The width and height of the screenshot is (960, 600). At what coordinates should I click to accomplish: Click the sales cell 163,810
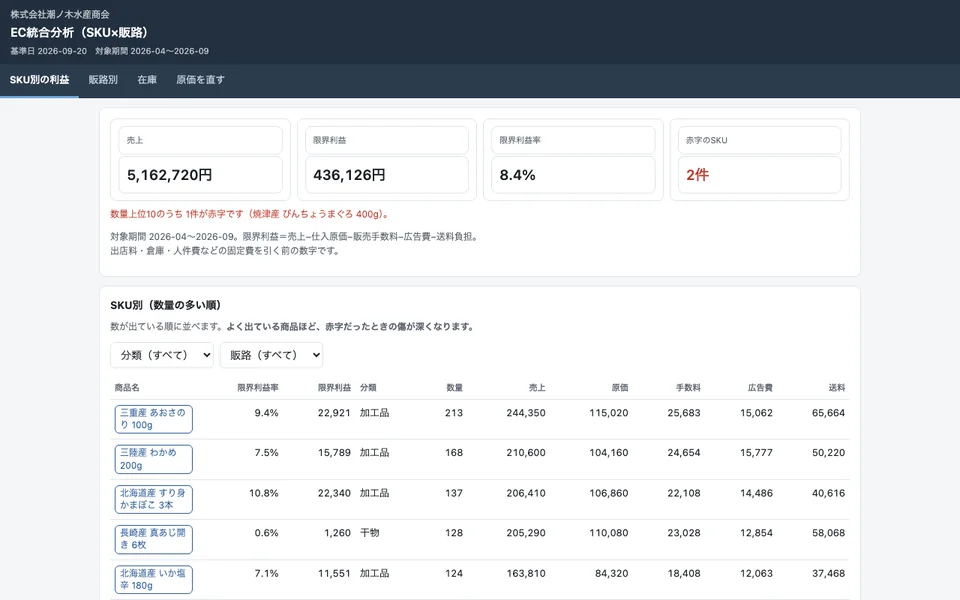[526, 573]
